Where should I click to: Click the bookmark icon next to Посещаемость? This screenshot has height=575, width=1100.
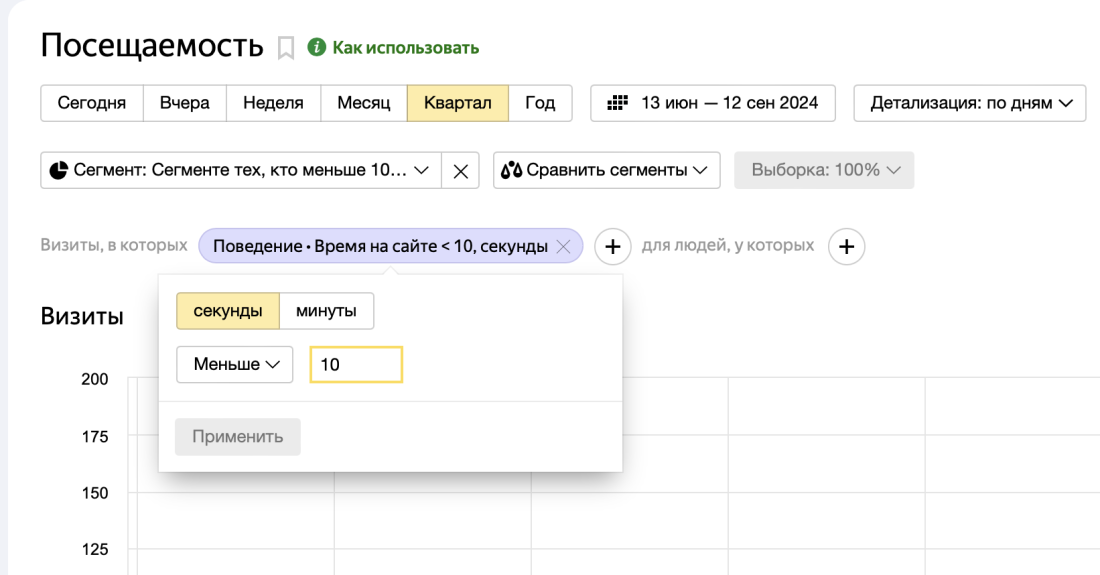[x=286, y=48]
